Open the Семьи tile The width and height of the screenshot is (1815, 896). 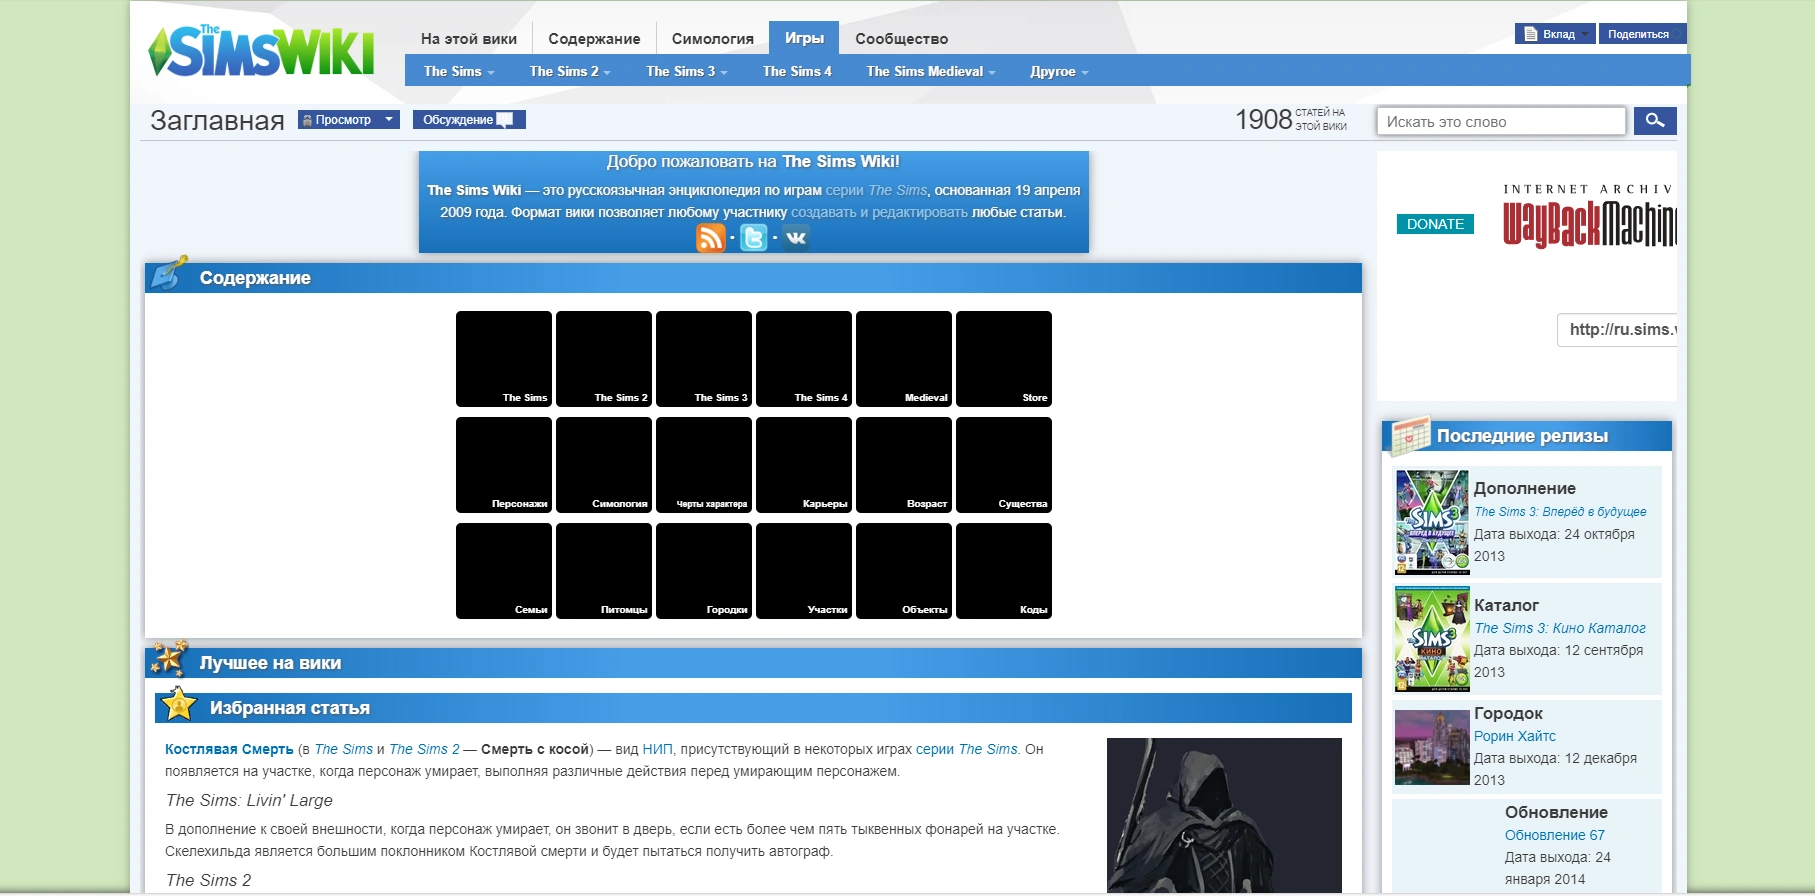pyautogui.click(x=504, y=571)
